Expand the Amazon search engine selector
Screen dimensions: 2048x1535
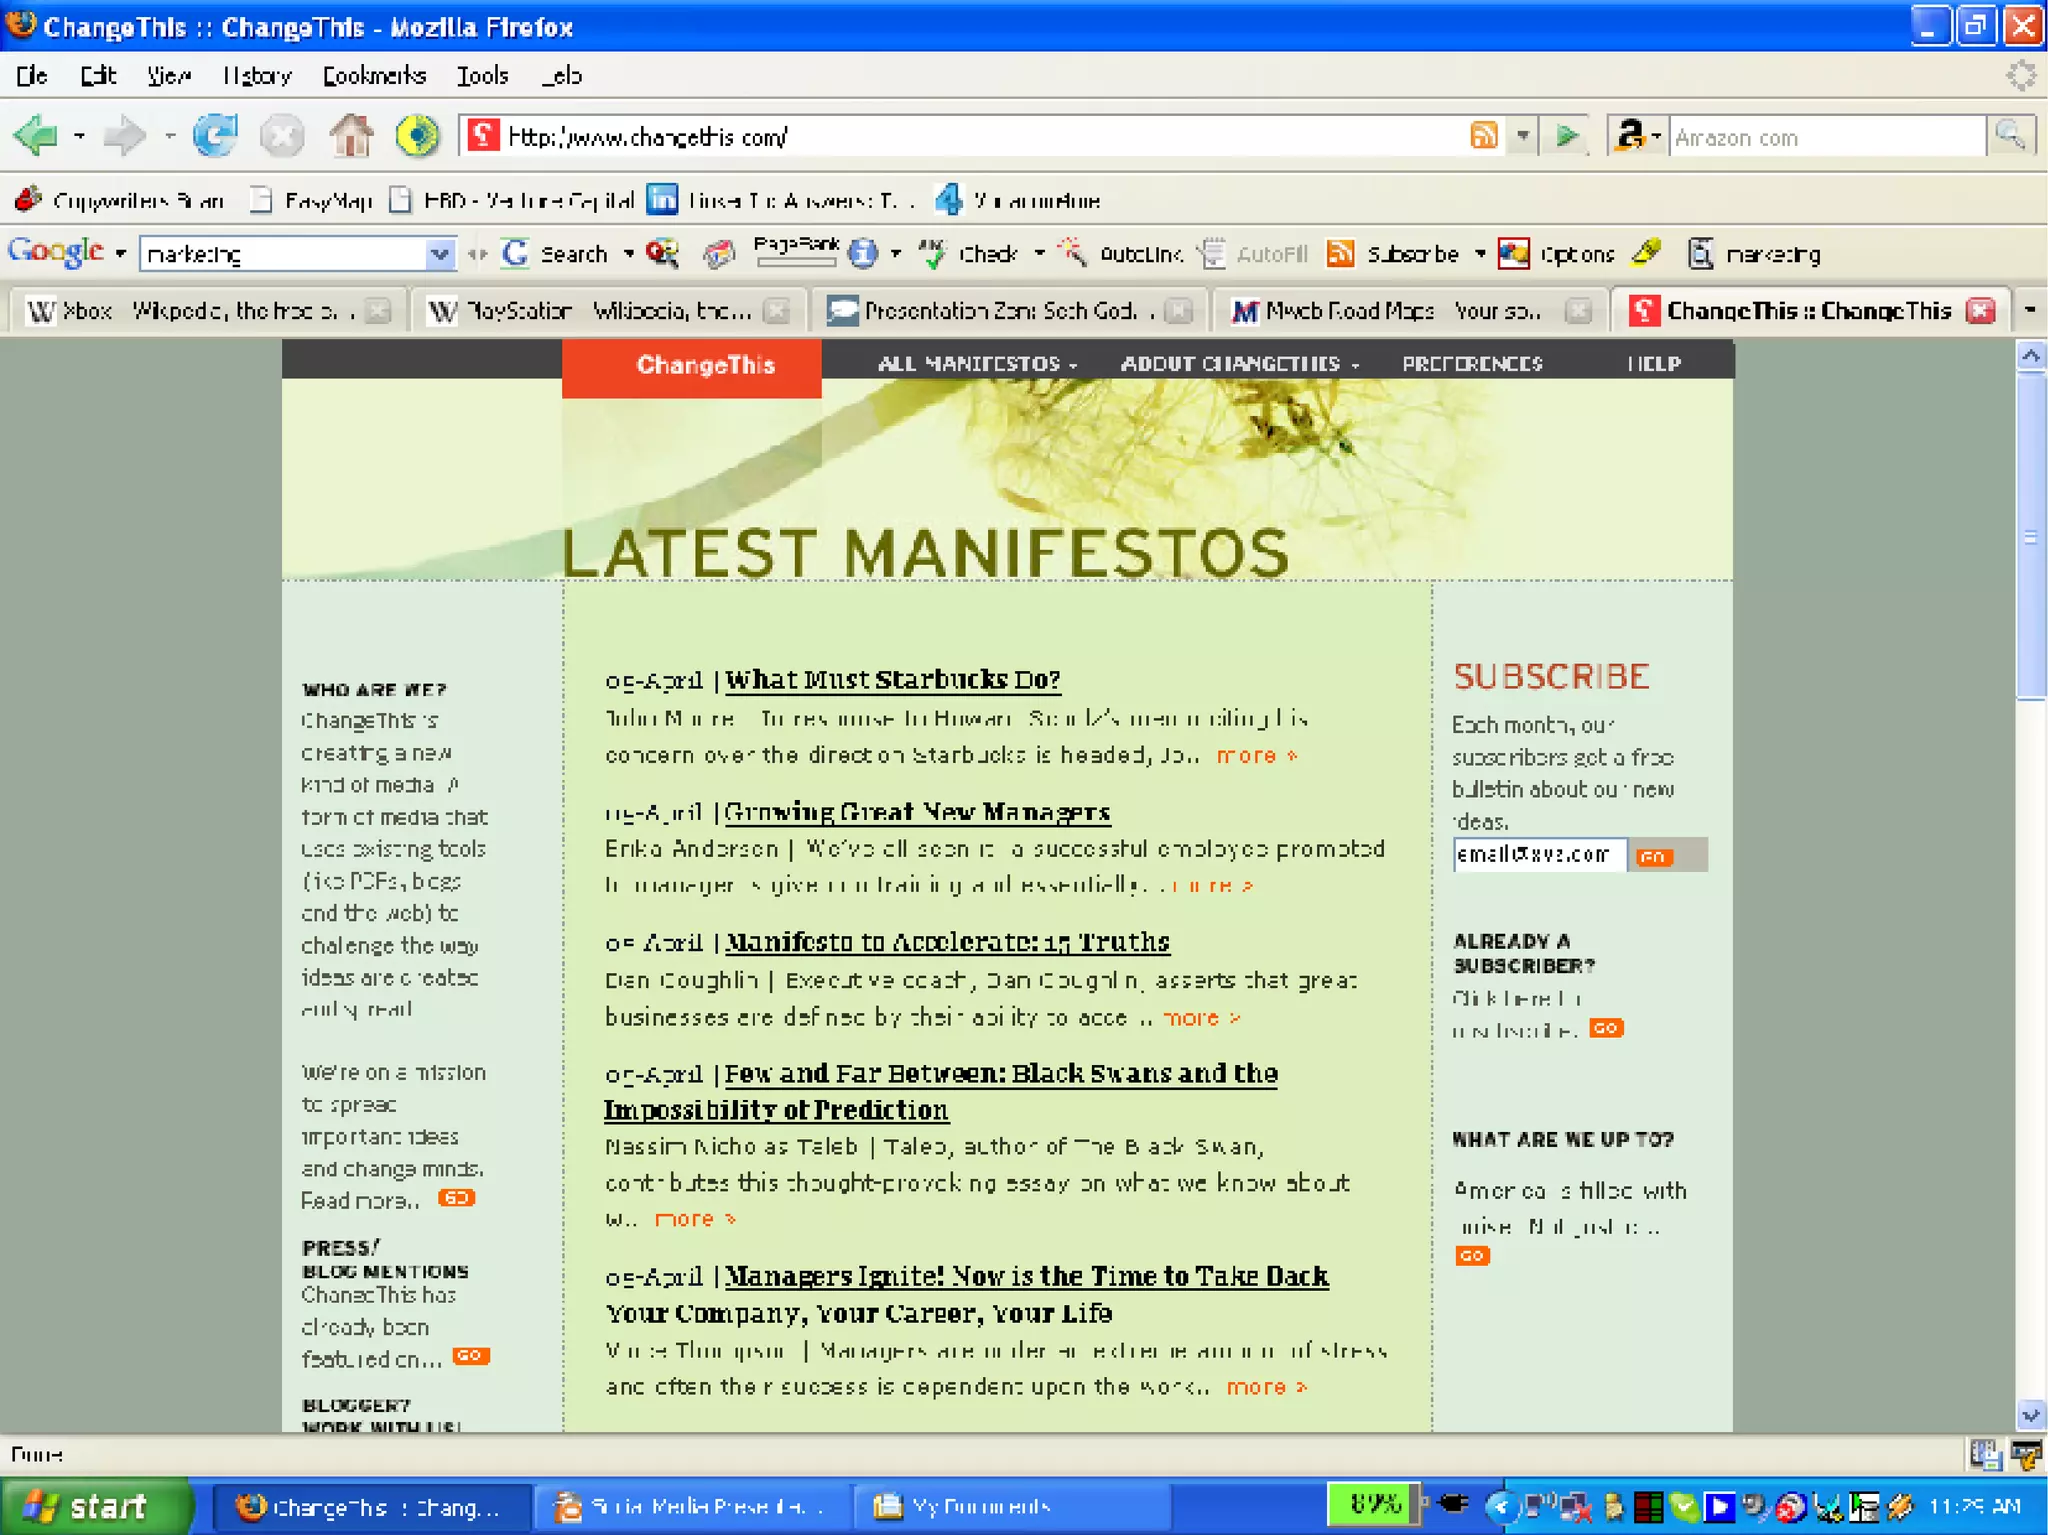coord(1638,136)
